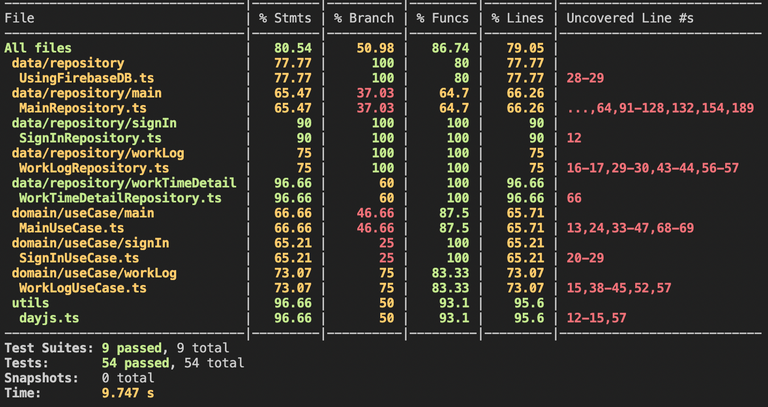This screenshot has height=407, width=768.
Task: Click uncovered lines '20-29' for SignInUseCase.ts
Action: coord(585,258)
